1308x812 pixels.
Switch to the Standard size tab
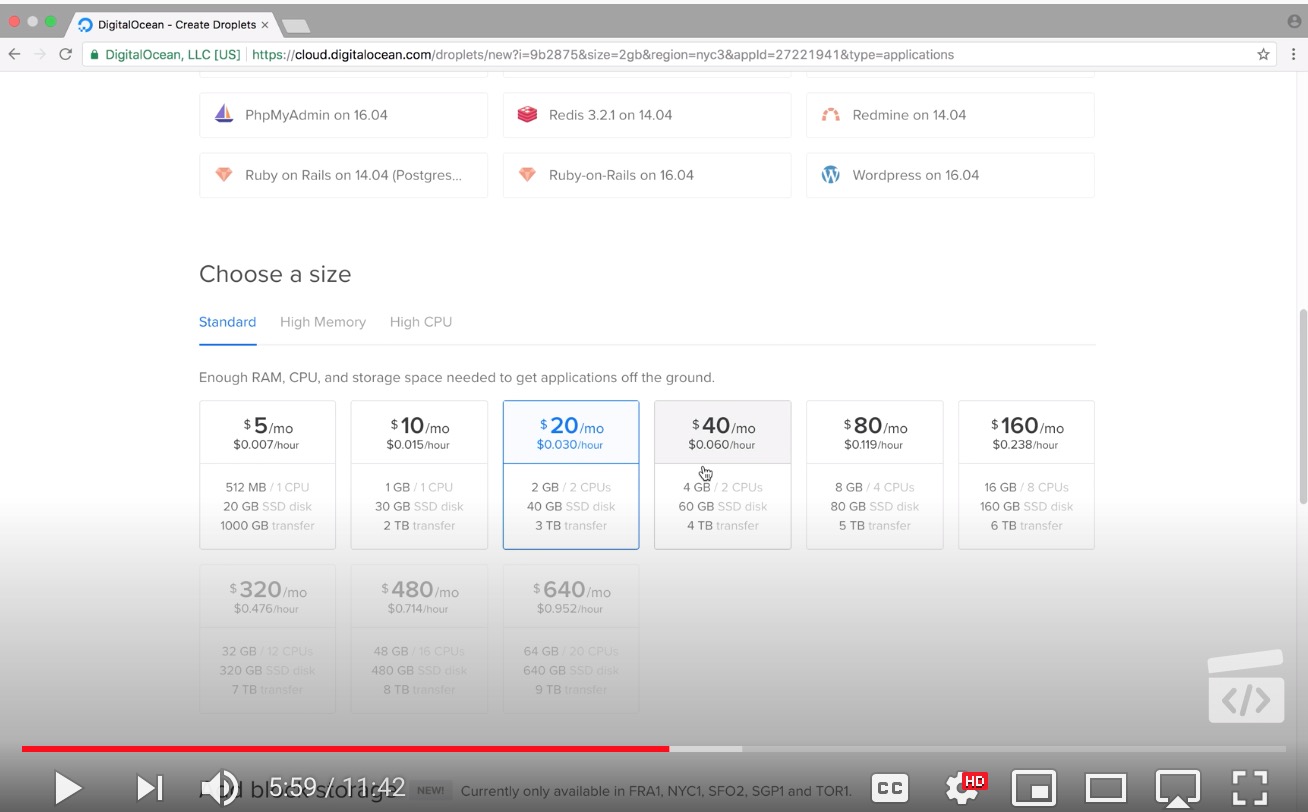pyautogui.click(x=227, y=322)
